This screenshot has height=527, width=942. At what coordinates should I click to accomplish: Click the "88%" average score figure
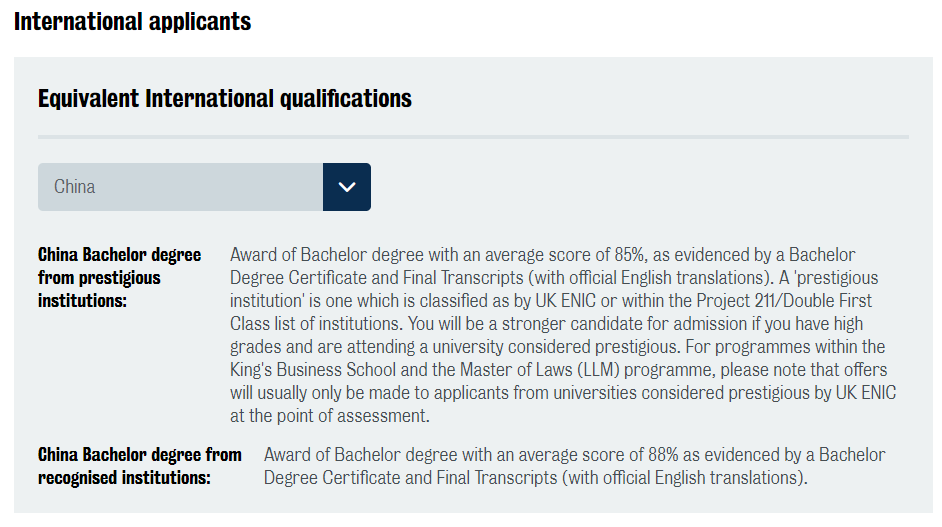click(x=663, y=455)
